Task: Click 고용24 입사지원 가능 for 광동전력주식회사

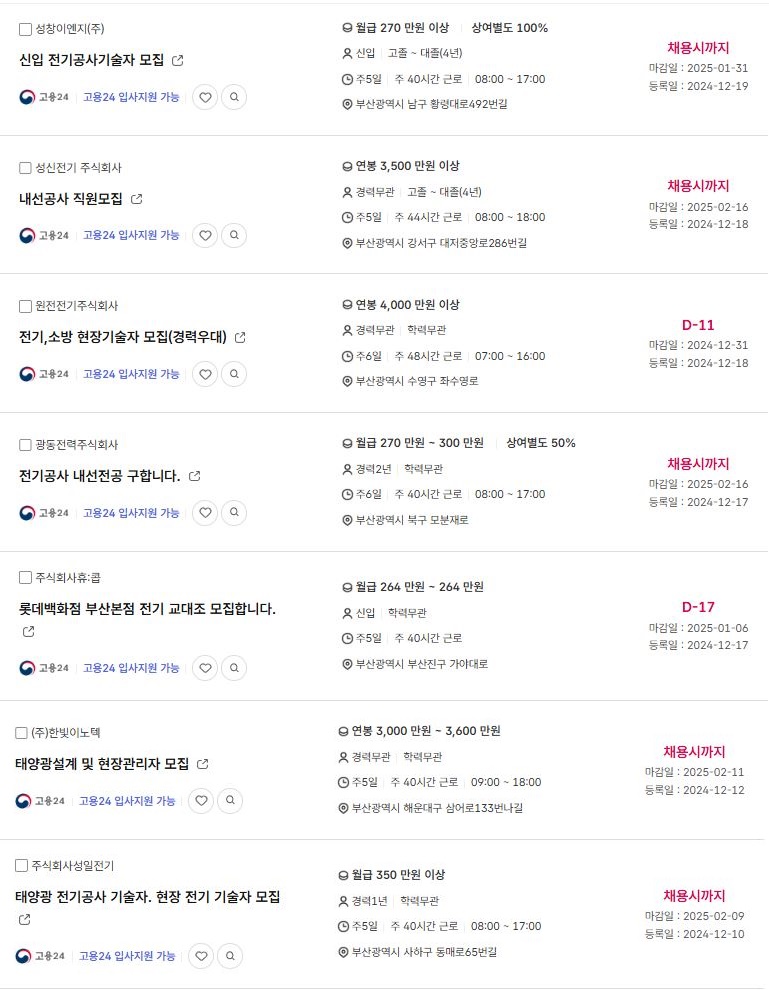Action: [x=131, y=513]
